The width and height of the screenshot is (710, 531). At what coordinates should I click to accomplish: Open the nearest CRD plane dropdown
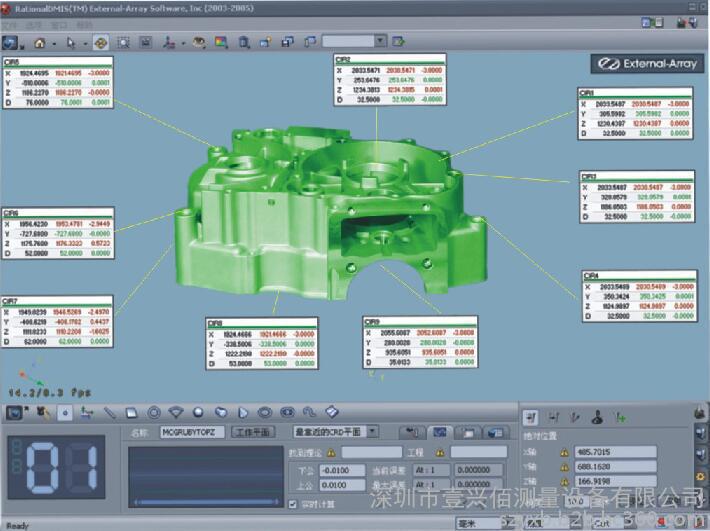[x=335, y=432]
